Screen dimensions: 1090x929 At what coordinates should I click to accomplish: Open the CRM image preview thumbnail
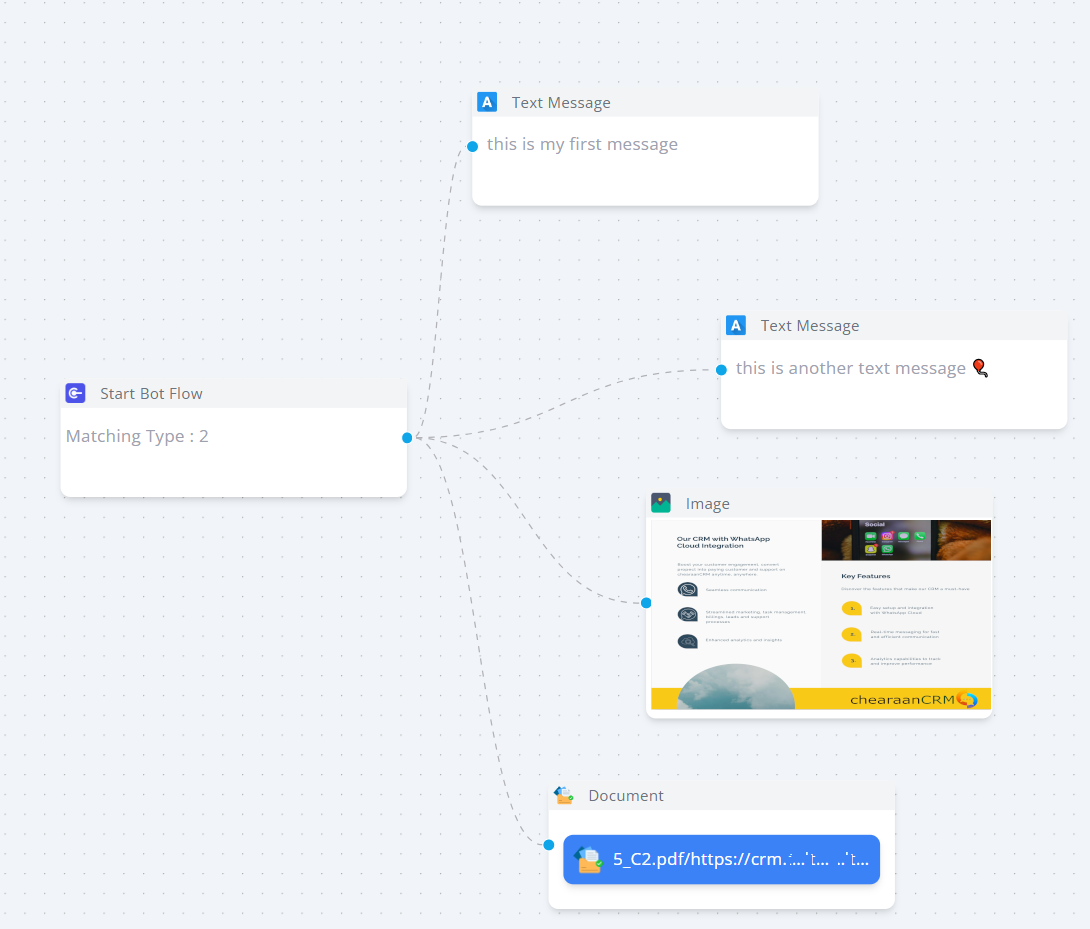tap(820, 614)
